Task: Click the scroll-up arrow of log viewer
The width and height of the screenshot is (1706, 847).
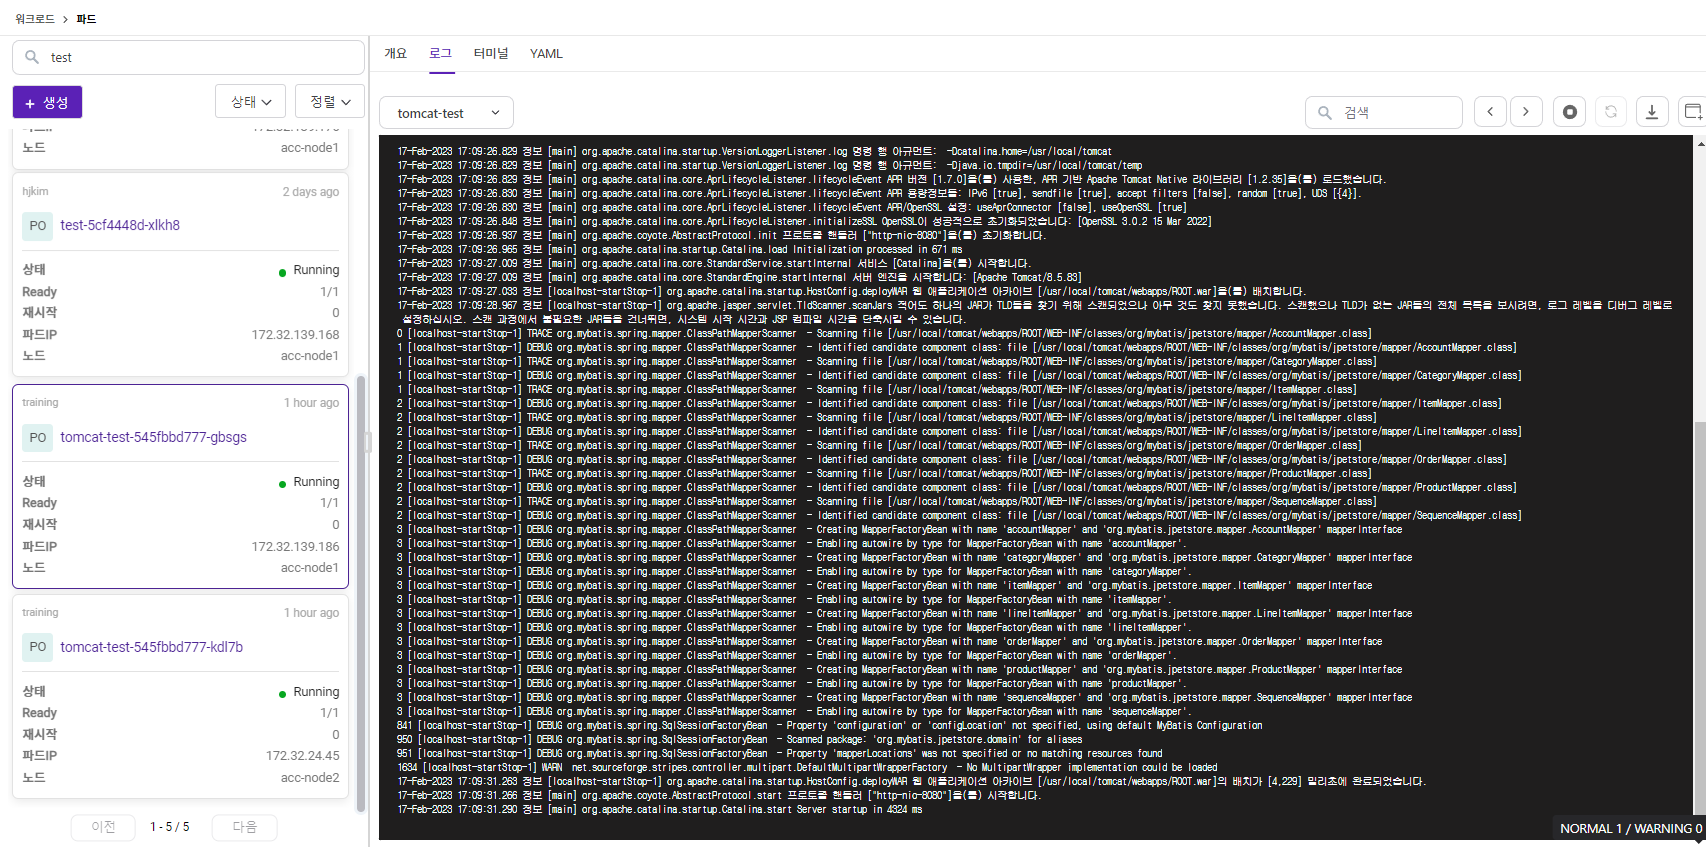Action: [x=1700, y=143]
